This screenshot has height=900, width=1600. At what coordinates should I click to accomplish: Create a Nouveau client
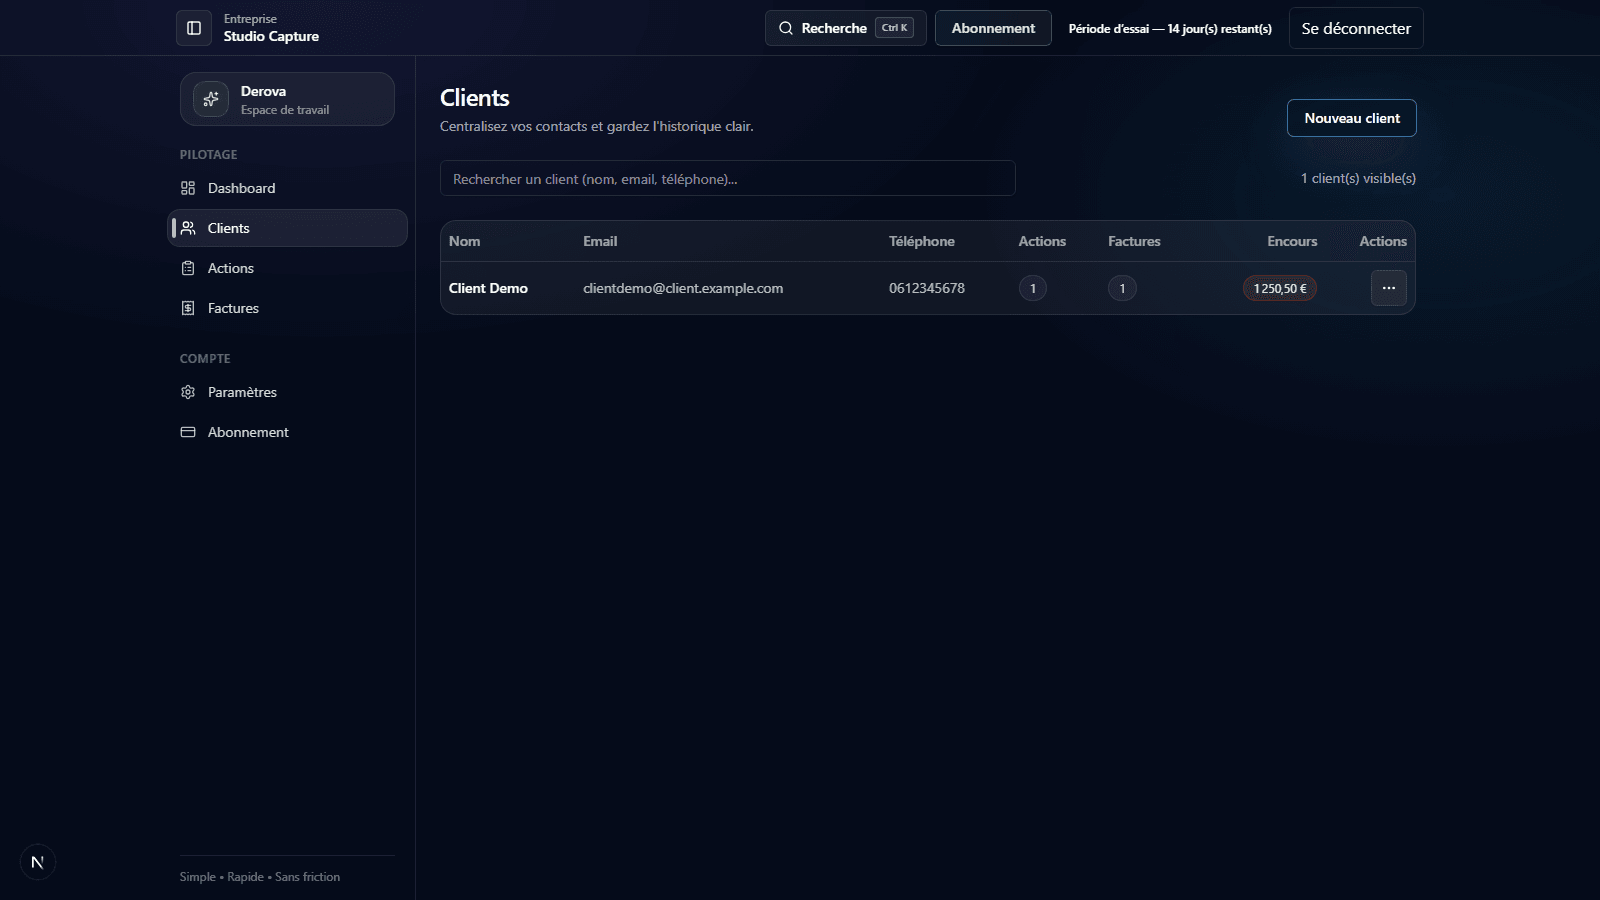click(1352, 118)
